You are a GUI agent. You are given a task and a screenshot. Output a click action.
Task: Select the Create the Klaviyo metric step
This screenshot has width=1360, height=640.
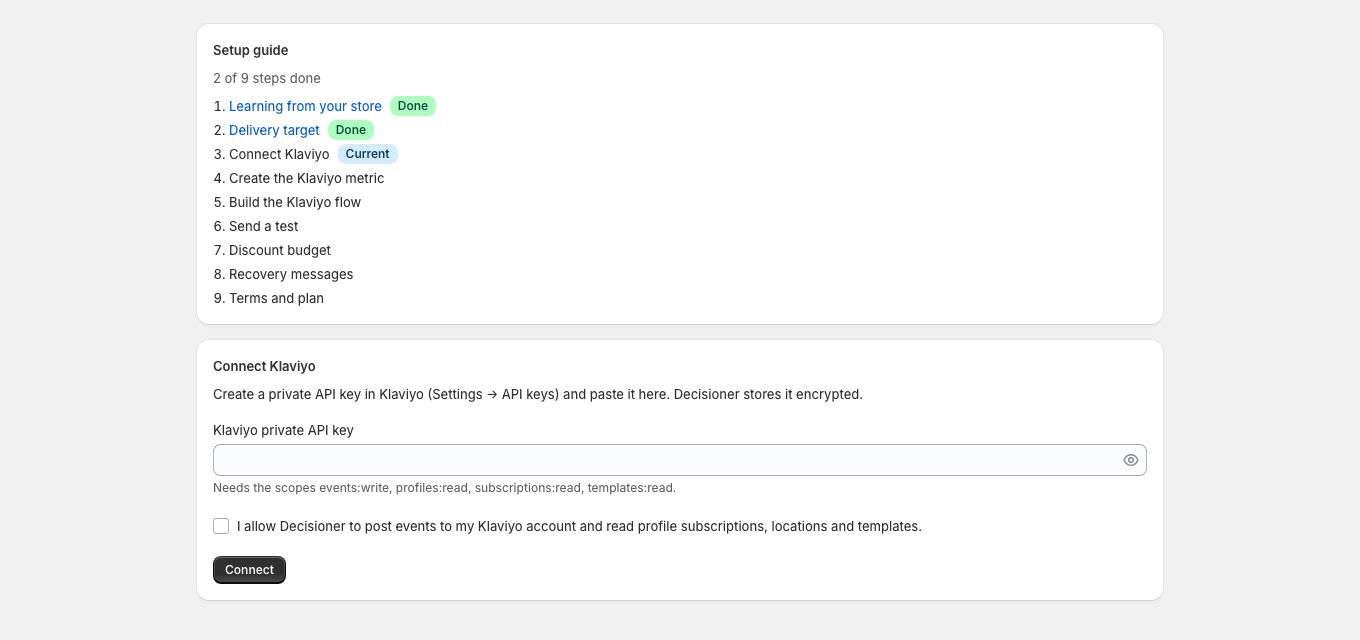pyautogui.click(x=306, y=178)
